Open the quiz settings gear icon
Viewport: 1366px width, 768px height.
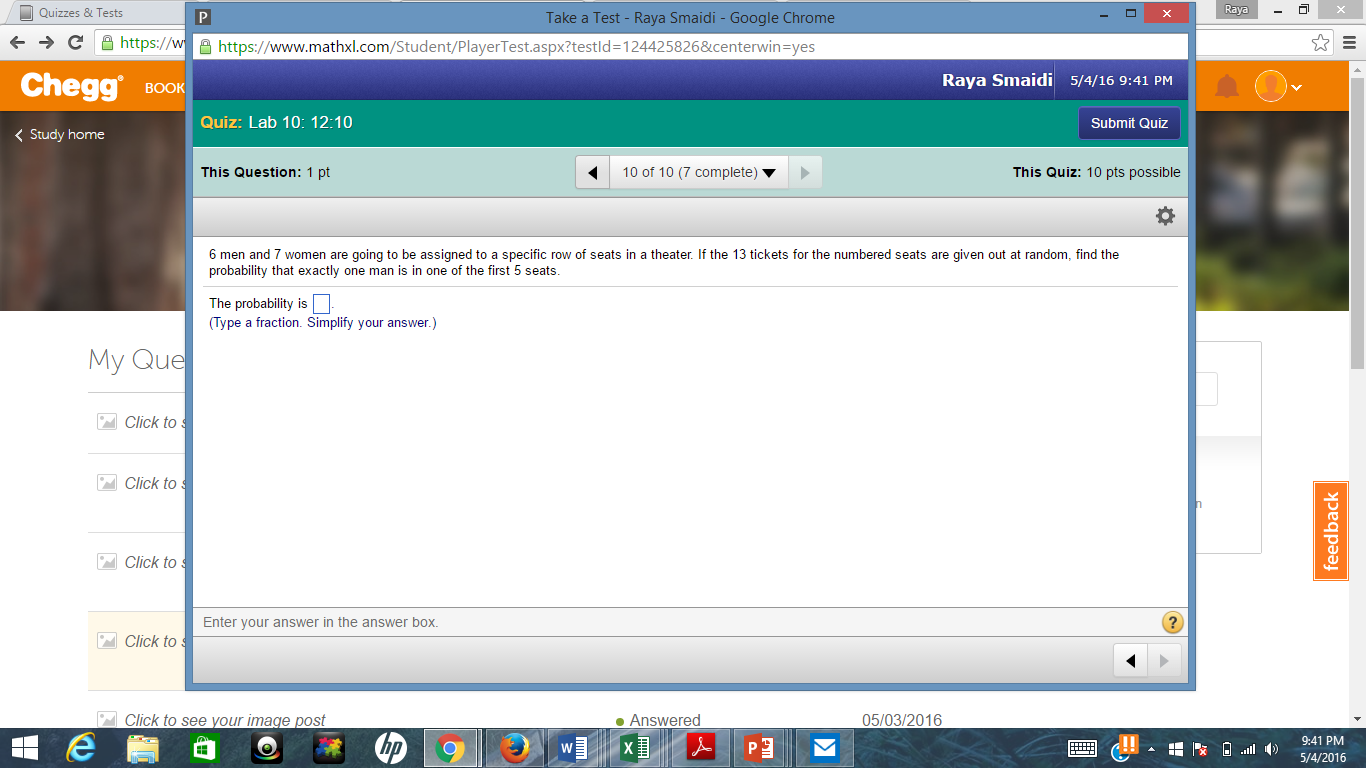coord(1165,216)
